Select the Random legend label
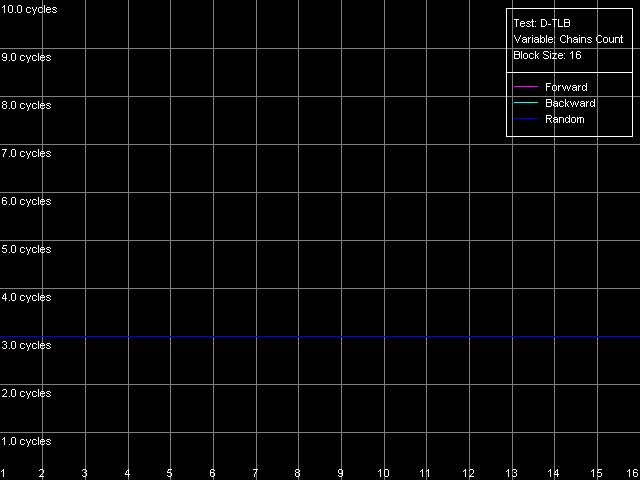This screenshot has height=480, width=640. (564, 119)
